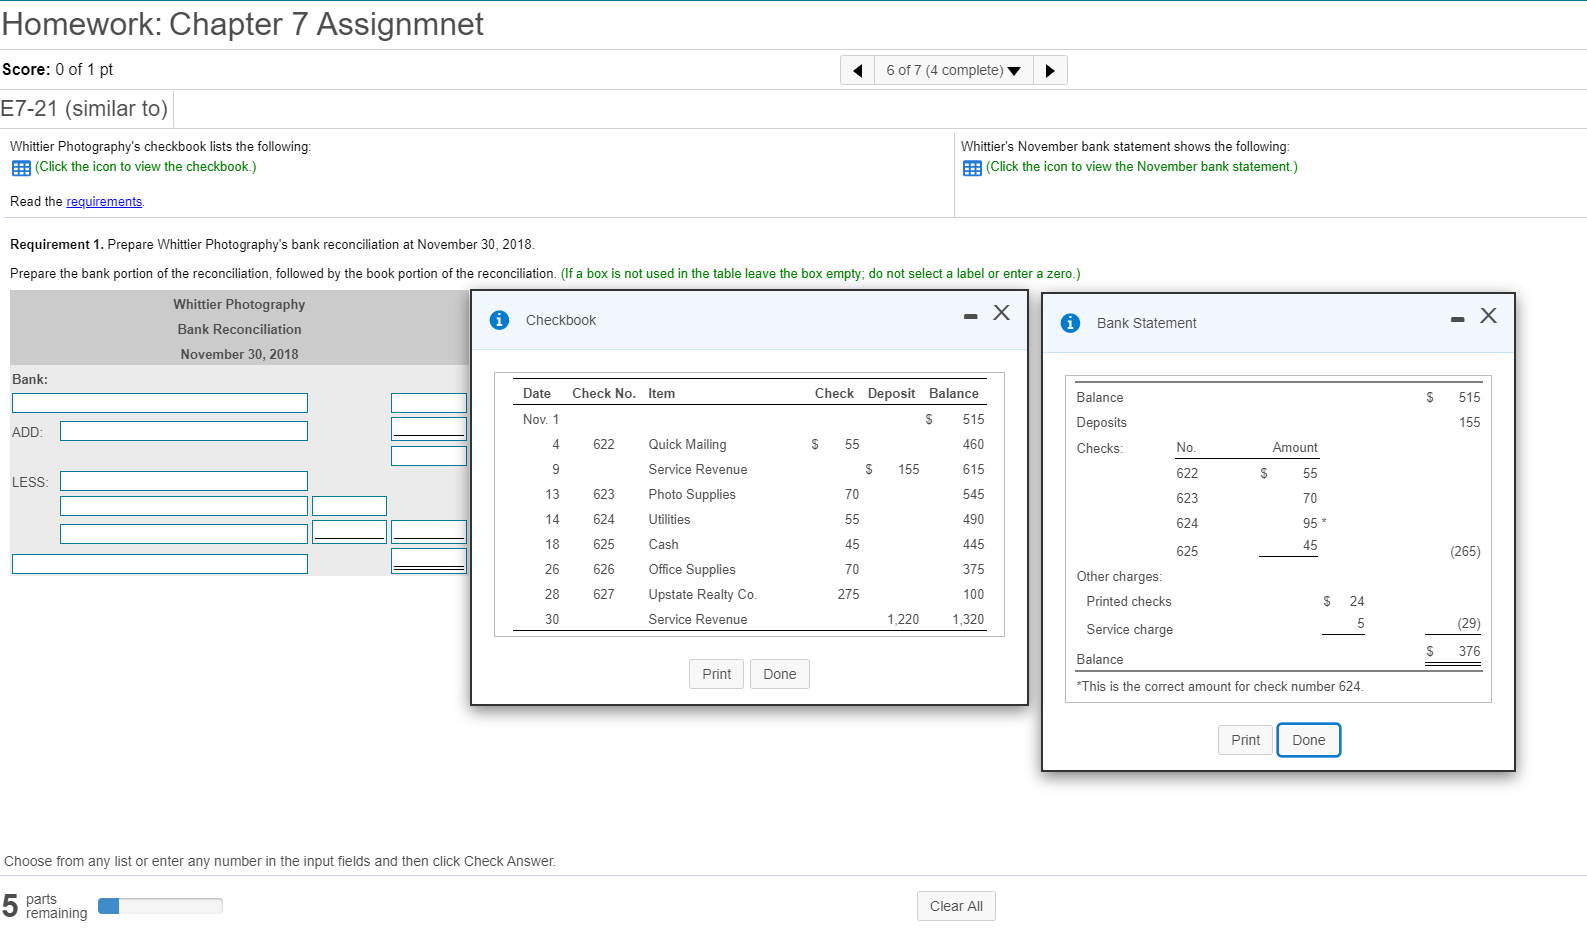Click the footnote about check number 624

point(1220,687)
